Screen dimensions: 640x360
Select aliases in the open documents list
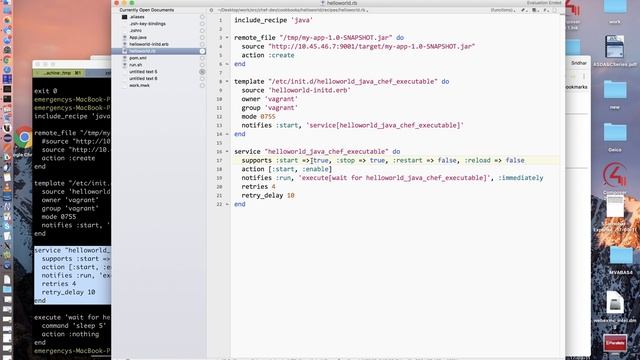[x=137, y=17]
